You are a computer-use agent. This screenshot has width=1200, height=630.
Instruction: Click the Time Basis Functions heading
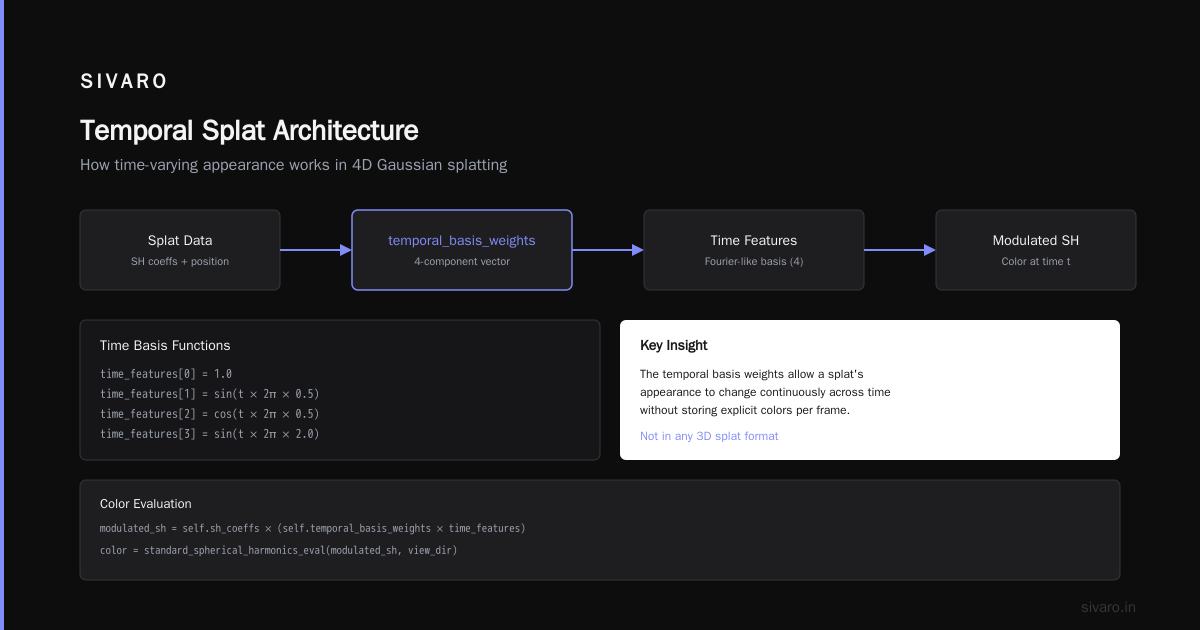(x=165, y=345)
